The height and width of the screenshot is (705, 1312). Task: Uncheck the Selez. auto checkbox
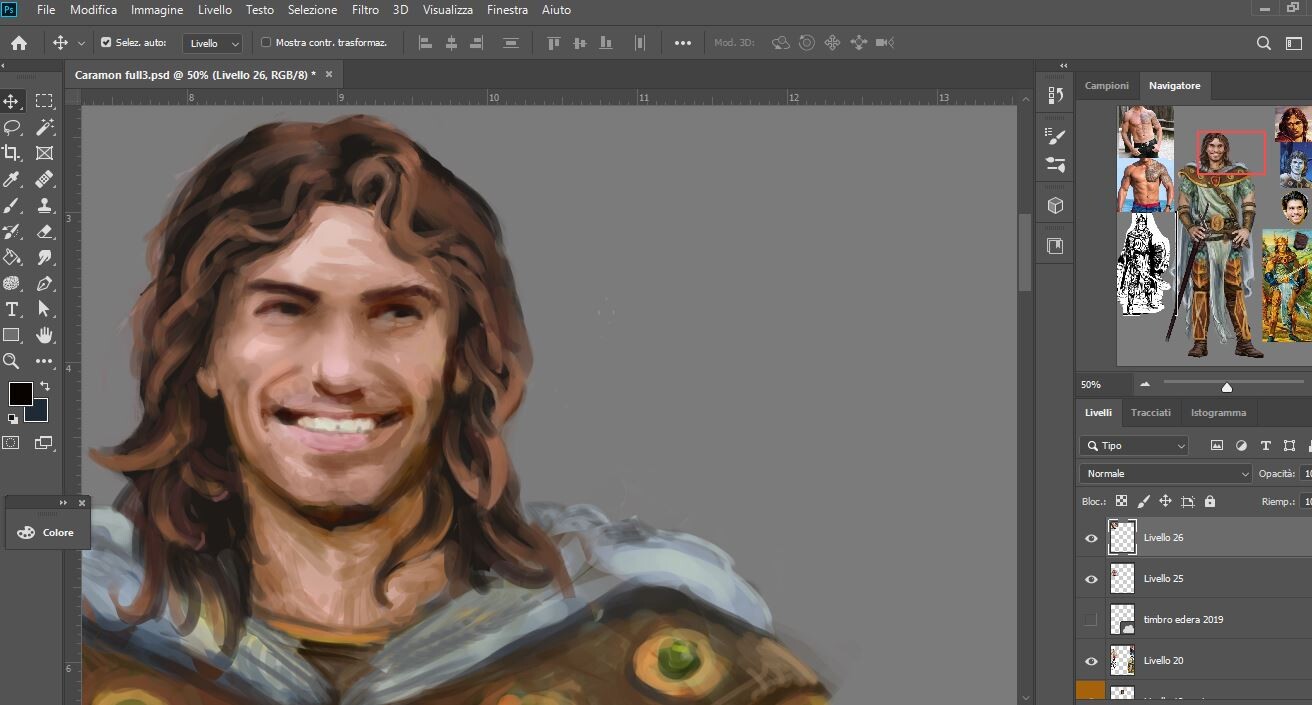point(106,43)
